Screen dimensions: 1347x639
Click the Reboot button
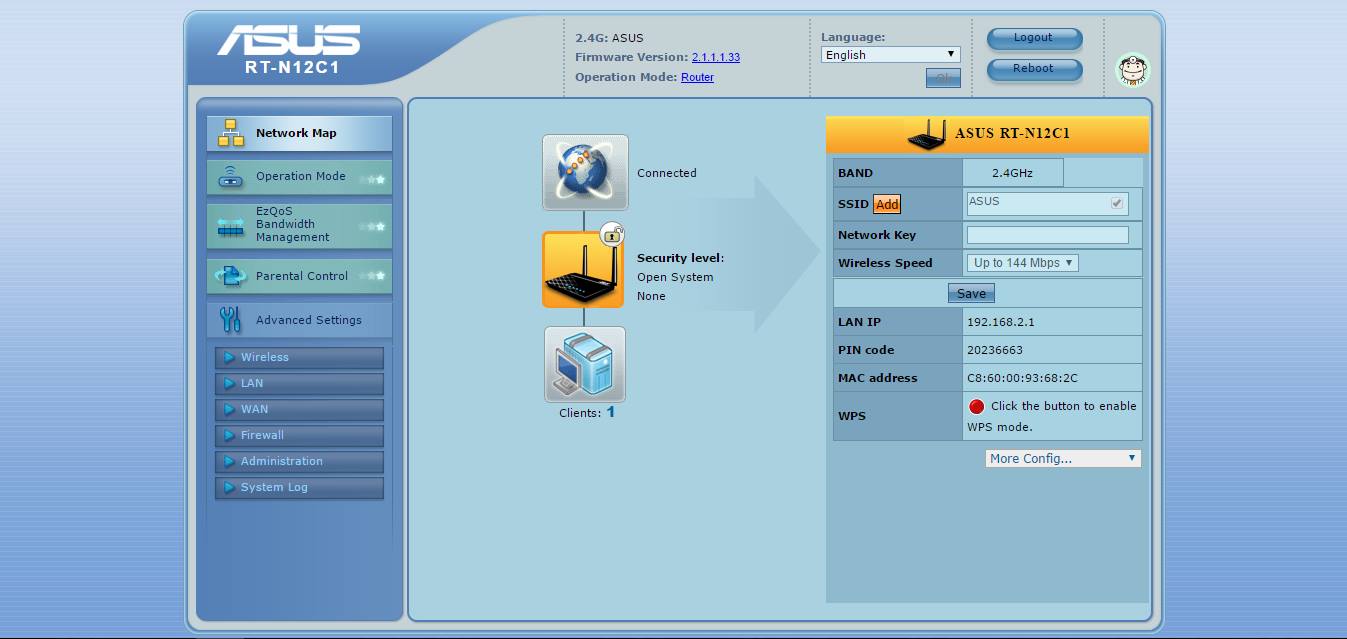[x=1034, y=69]
